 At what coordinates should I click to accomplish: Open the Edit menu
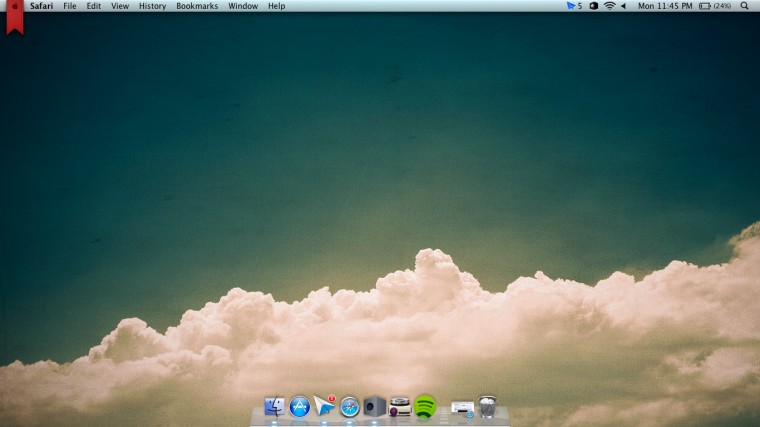pyautogui.click(x=94, y=6)
